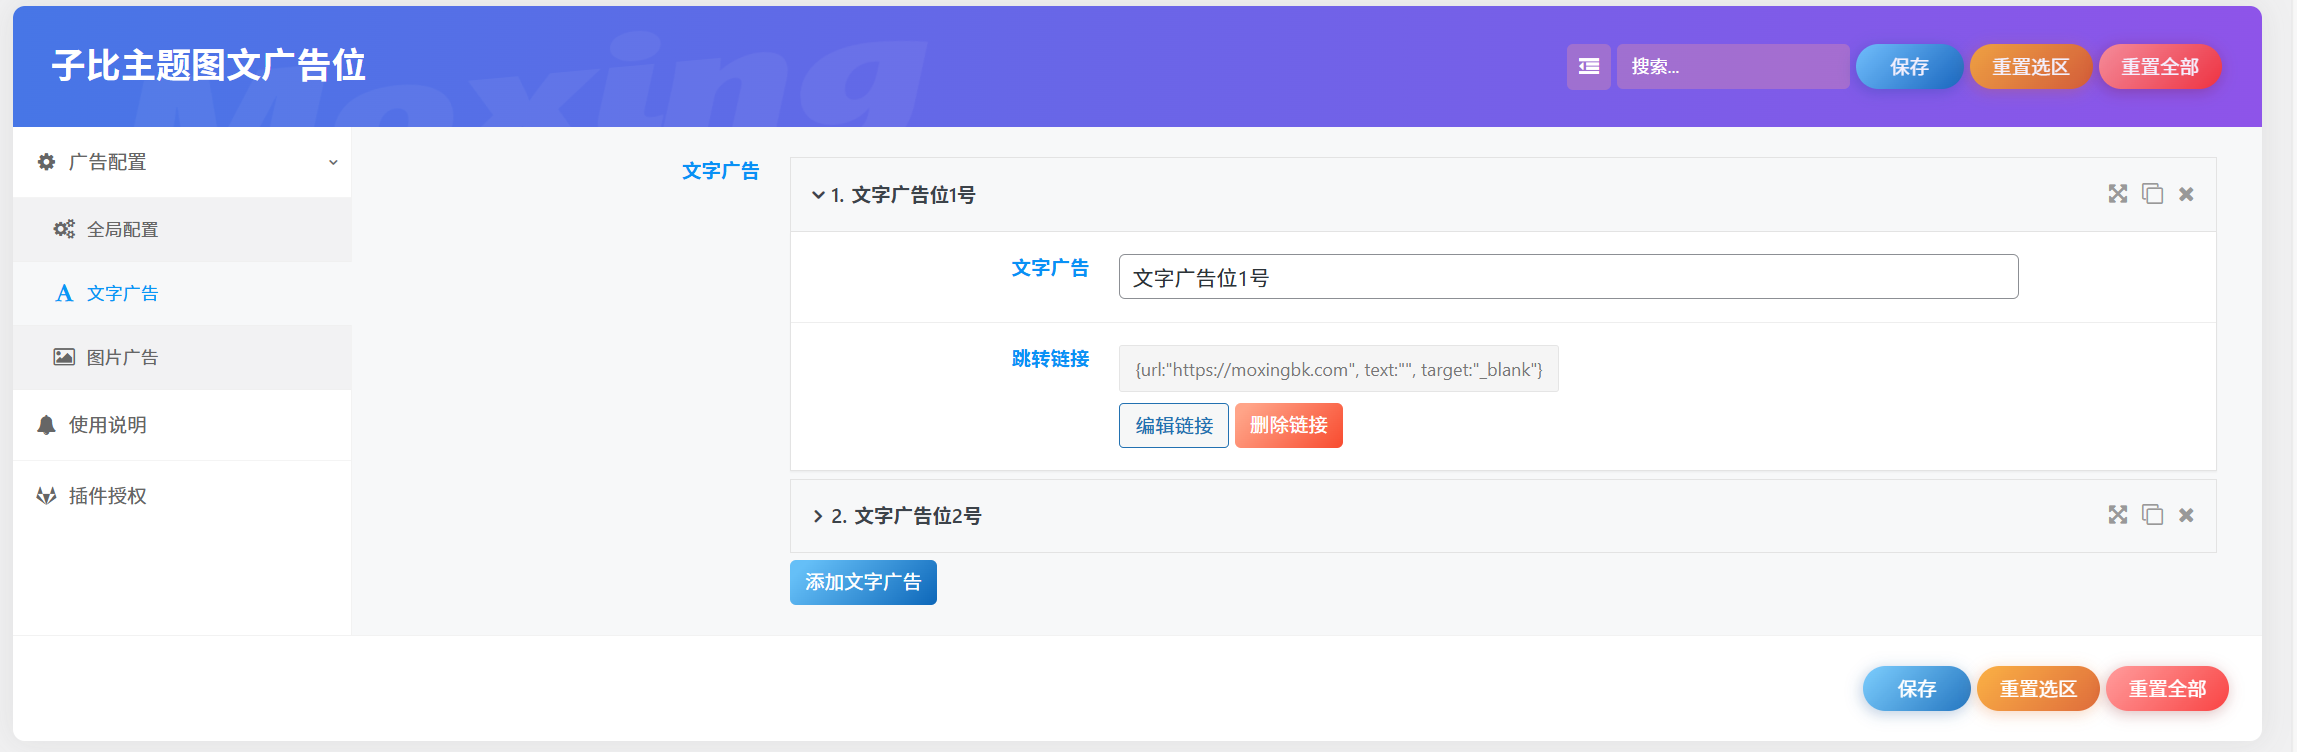Image resolution: width=2297 pixels, height=752 pixels.
Task: Click the 编辑链接 button
Action: click(1173, 426)
